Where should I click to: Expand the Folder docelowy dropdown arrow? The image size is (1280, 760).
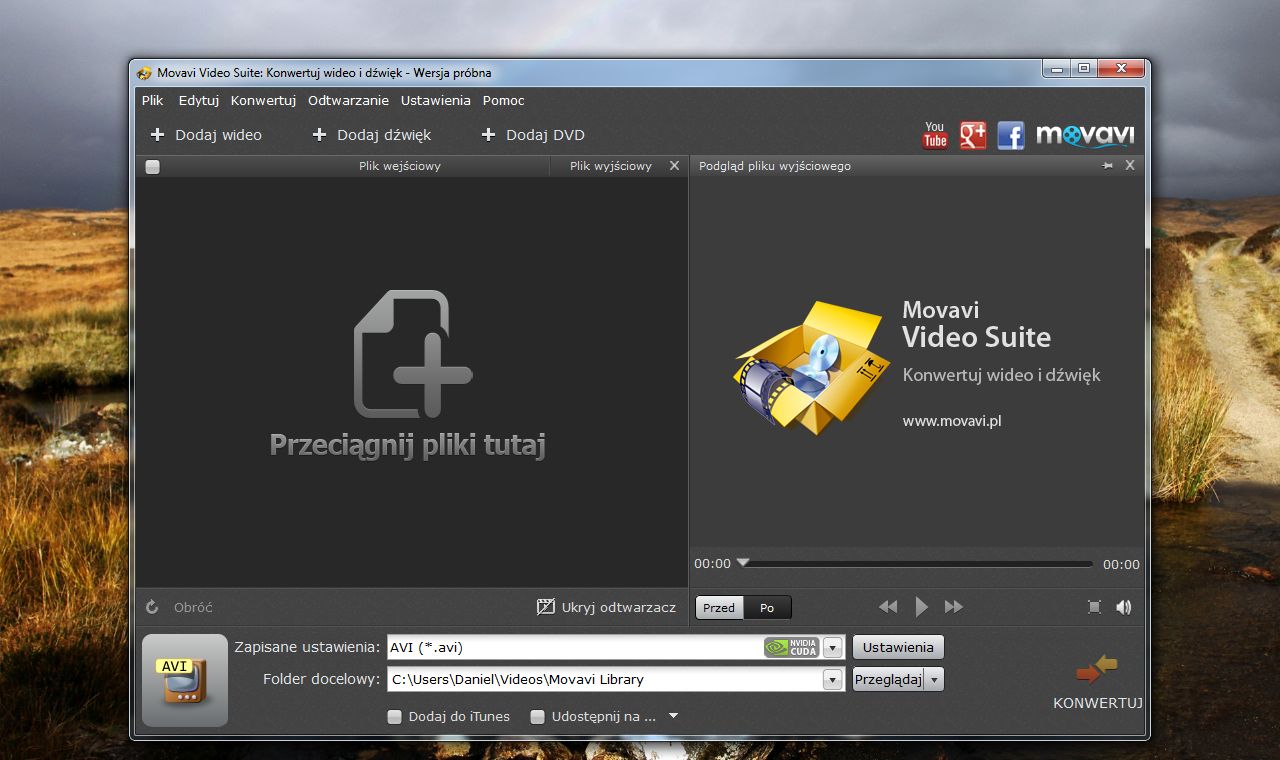[x=833, y=680]
